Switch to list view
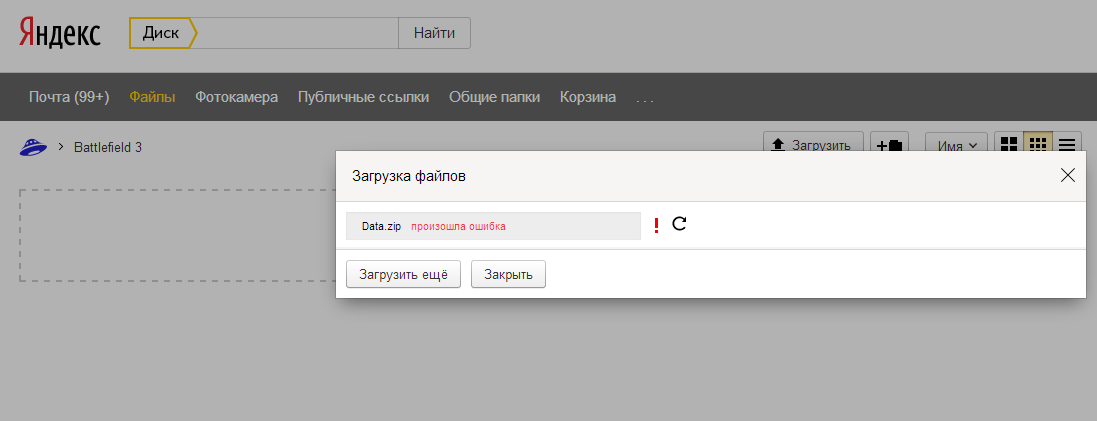1097x421 pixels. click(x=1067, y=145)
